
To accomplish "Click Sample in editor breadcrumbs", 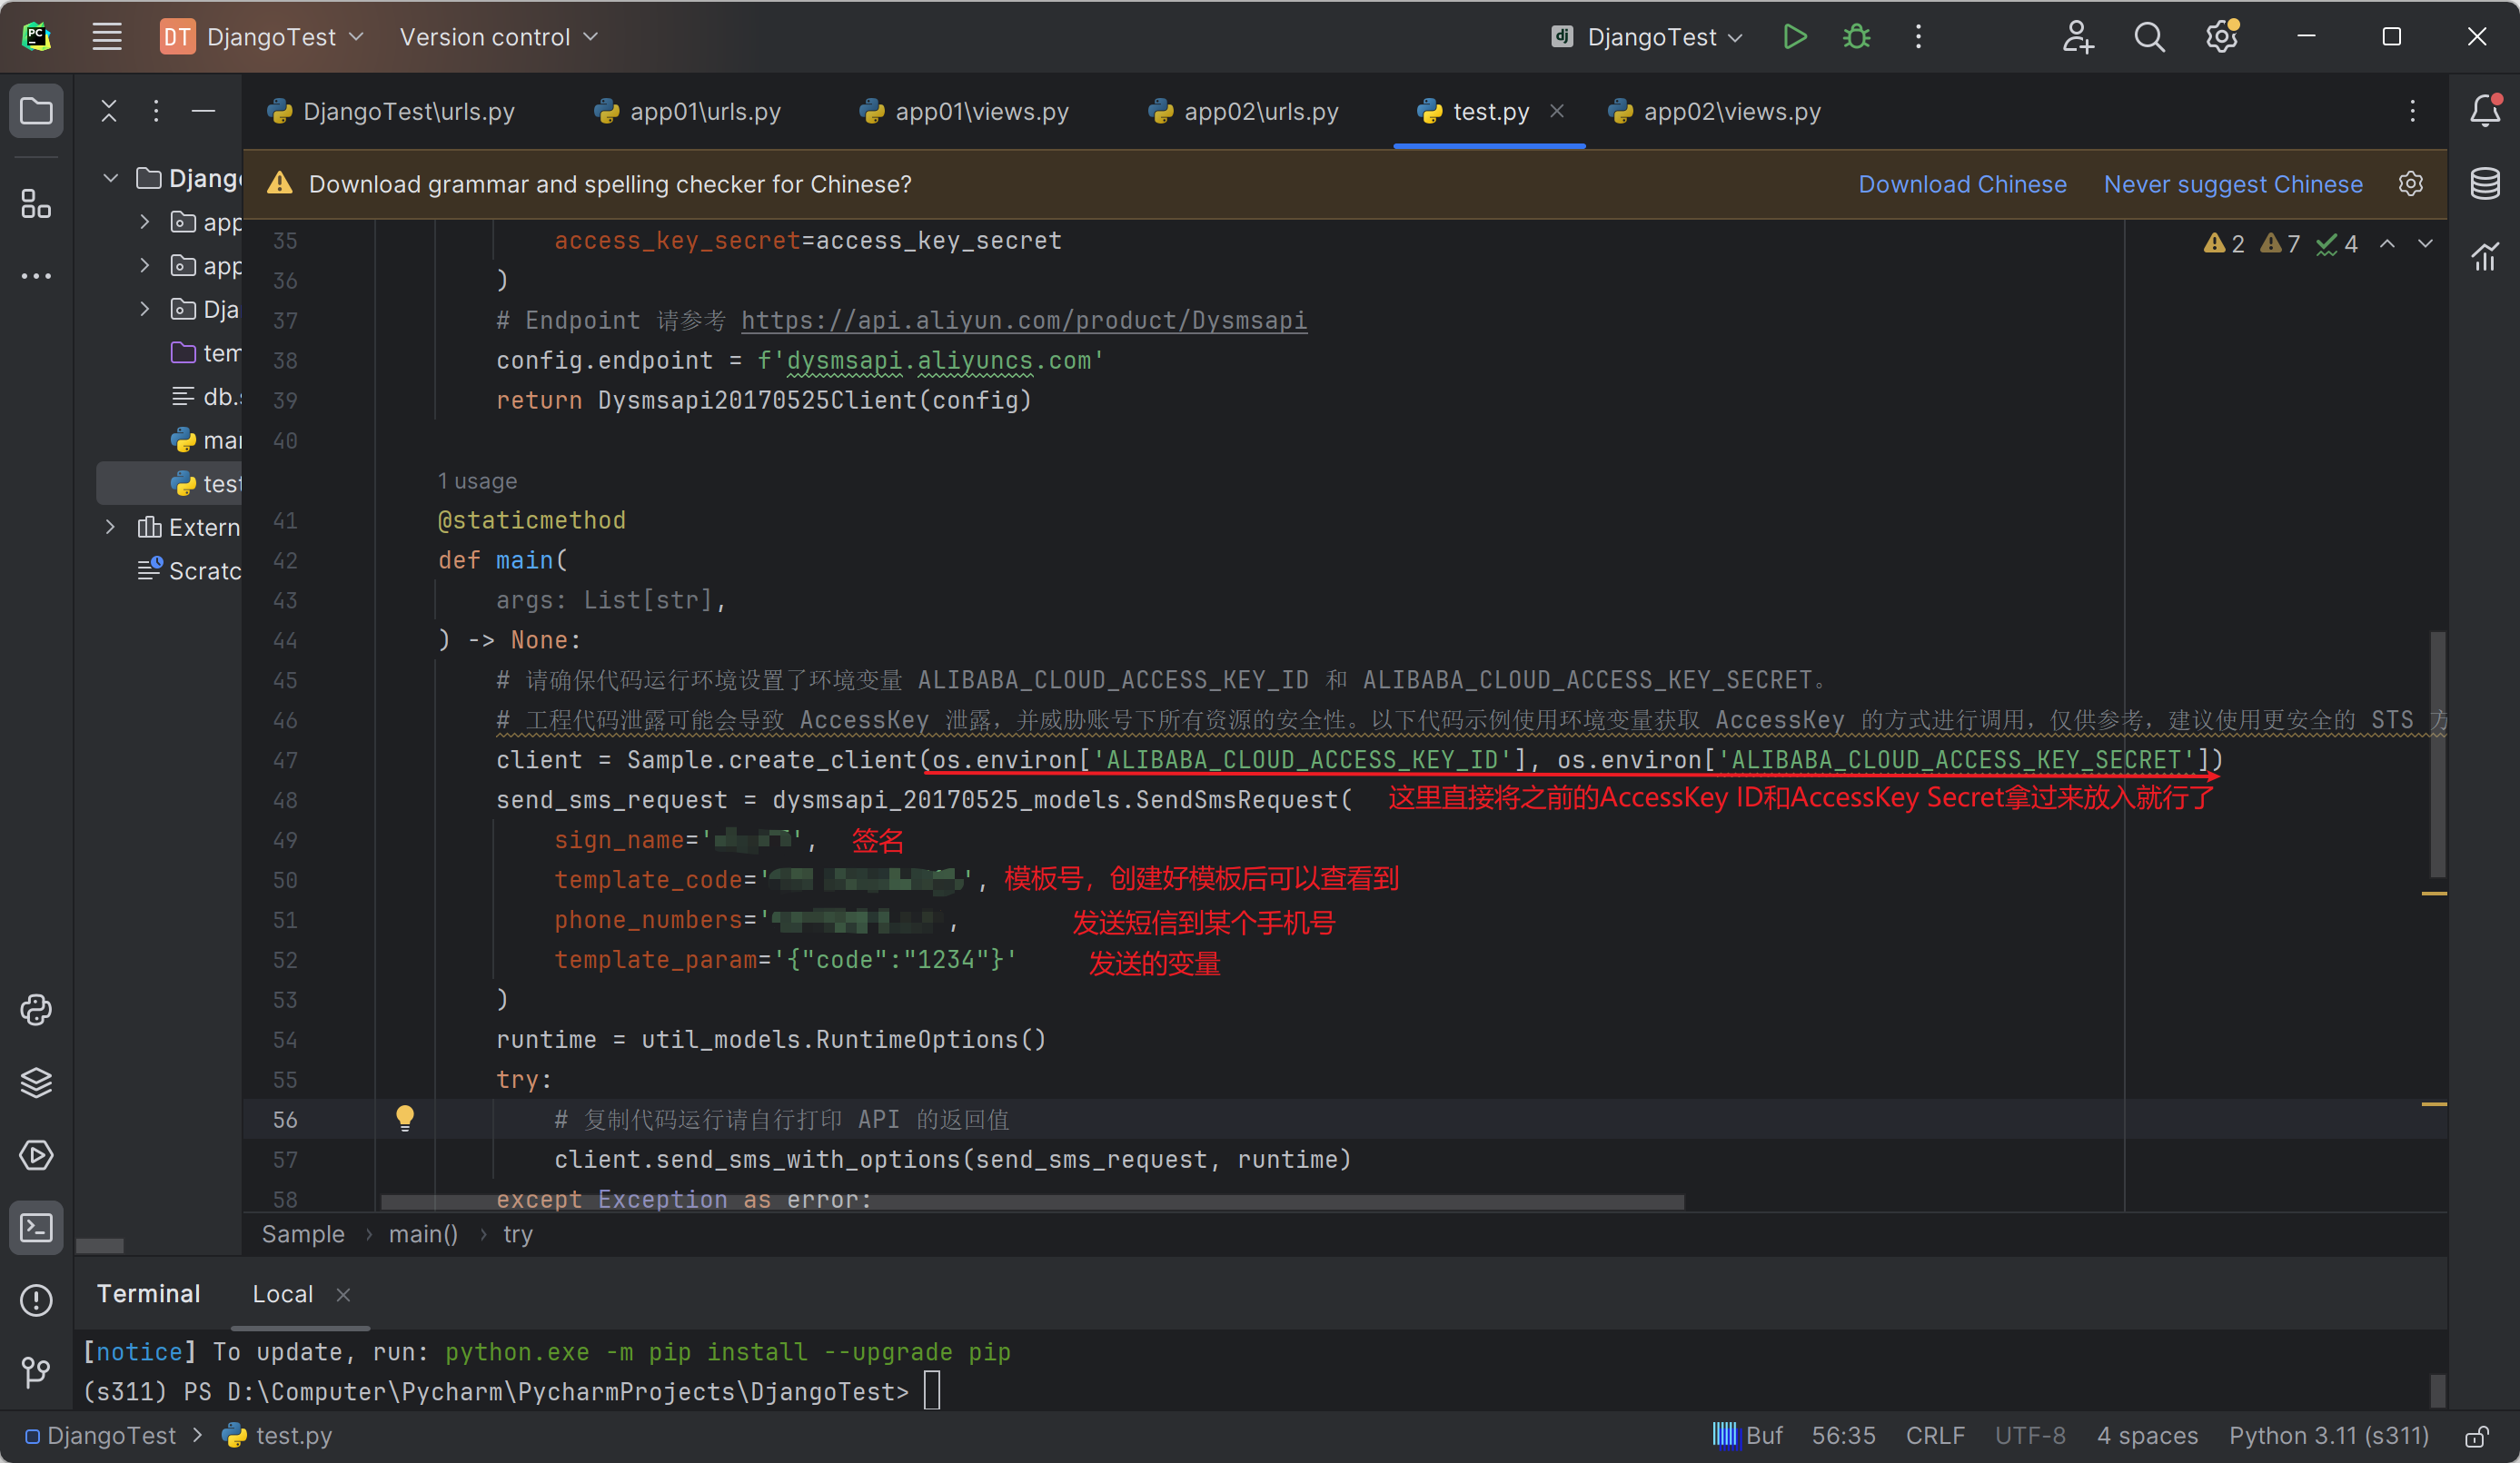I will (303, 1235).
